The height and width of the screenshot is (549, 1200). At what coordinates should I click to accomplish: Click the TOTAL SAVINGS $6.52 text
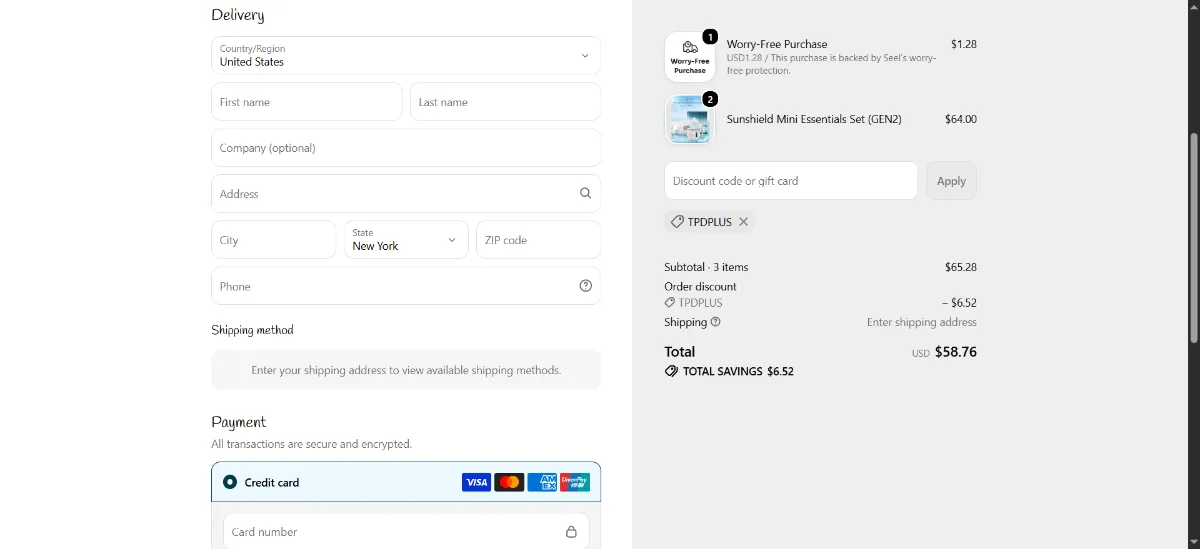(x=738, y=371)
